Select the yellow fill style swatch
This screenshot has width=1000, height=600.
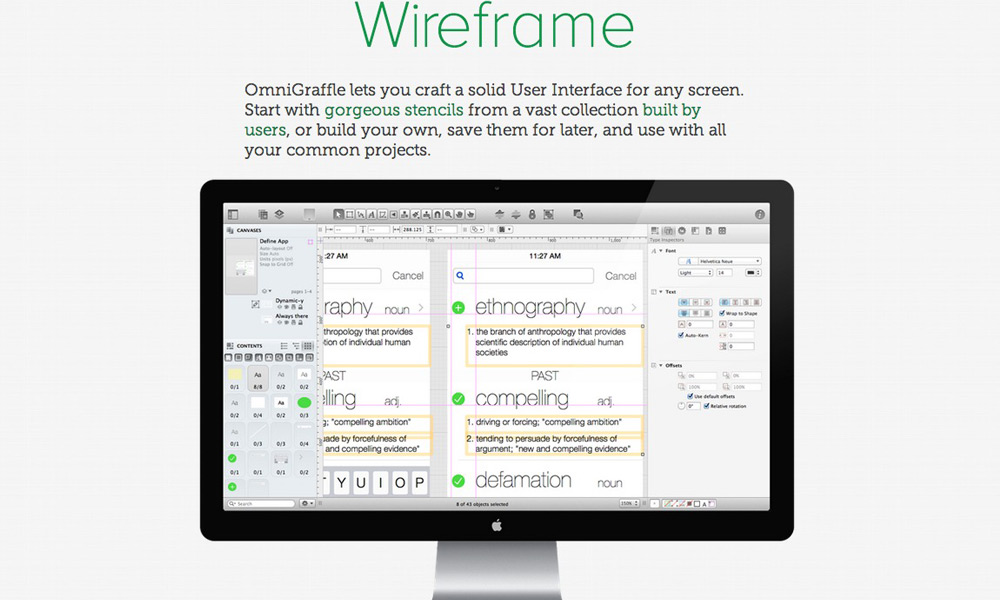tap(235, 374)
